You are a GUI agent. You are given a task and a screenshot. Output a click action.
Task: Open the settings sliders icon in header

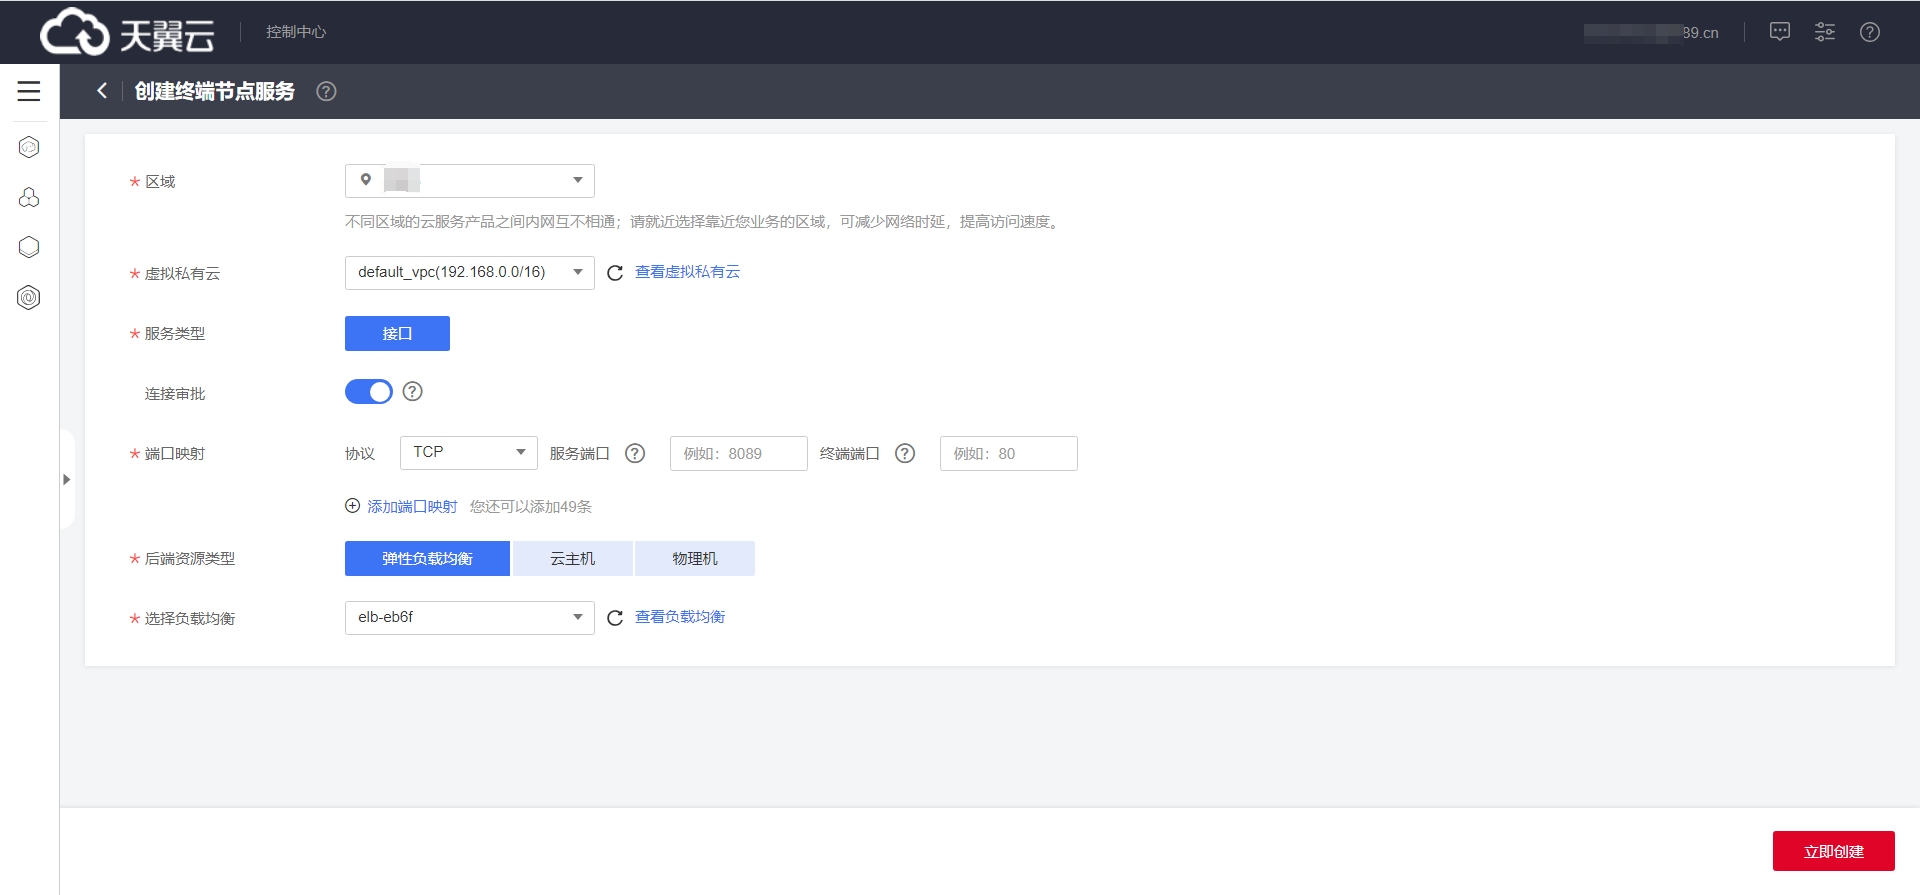tap(1824, 32)
